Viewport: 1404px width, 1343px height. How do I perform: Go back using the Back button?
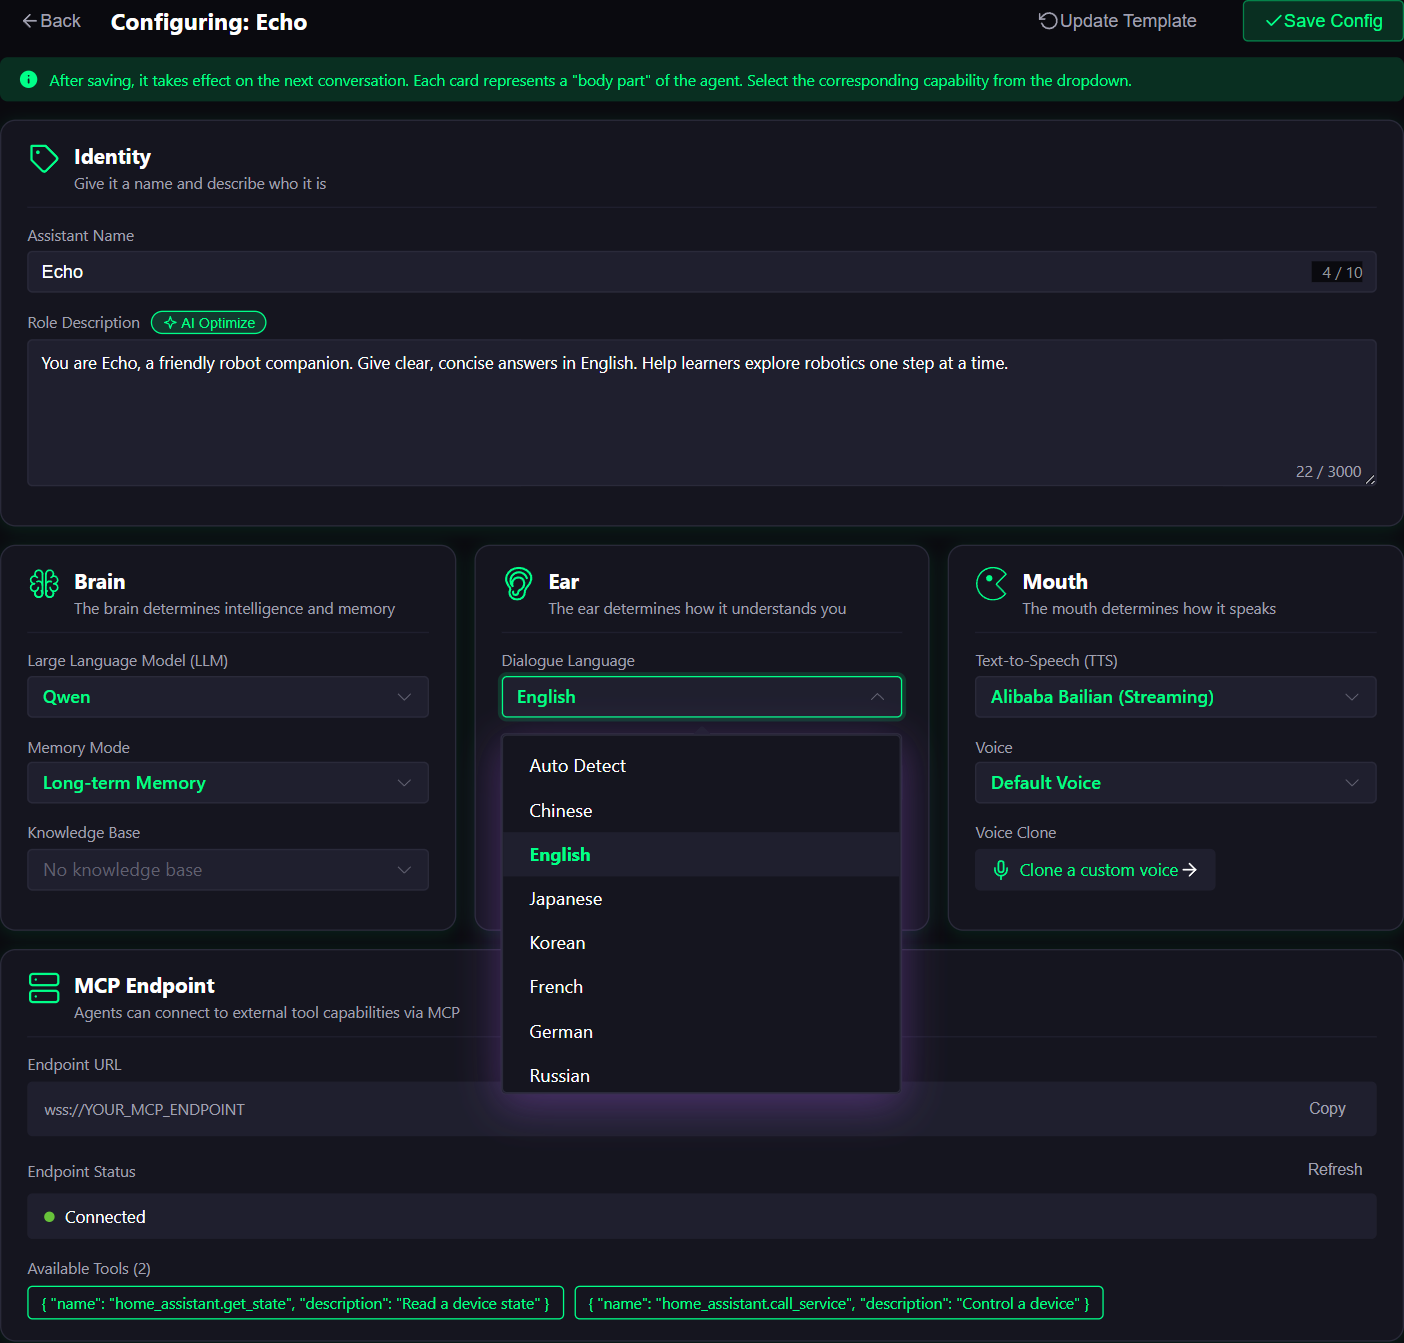(51, 21)
